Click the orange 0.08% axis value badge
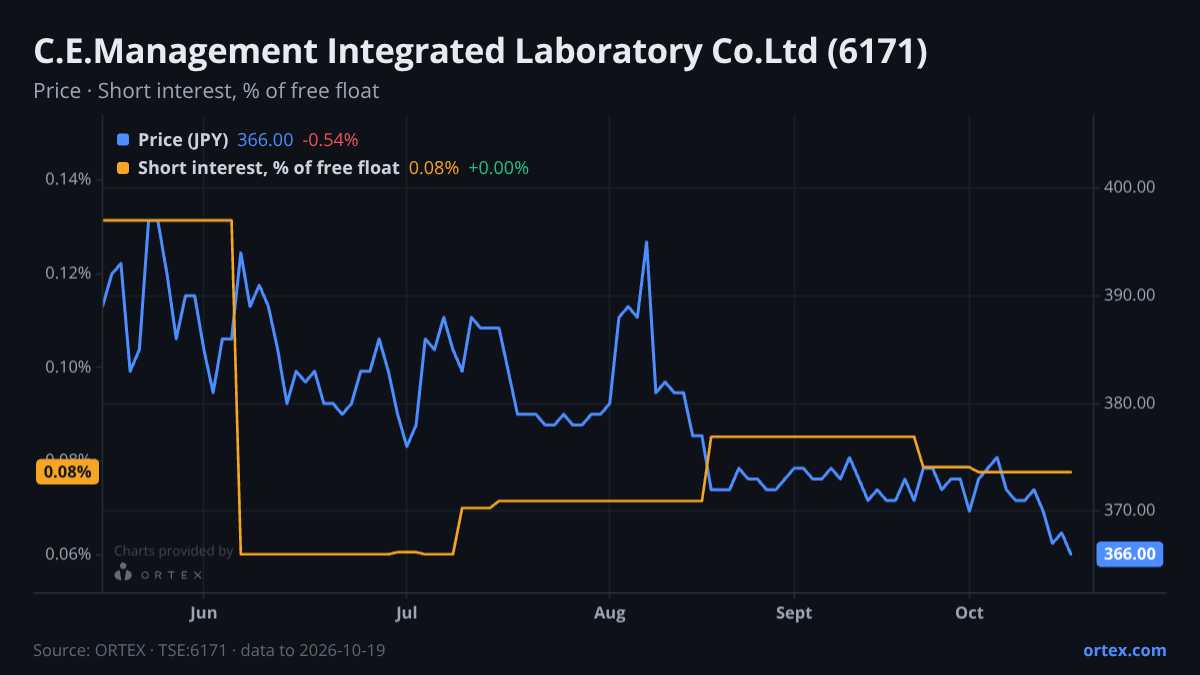 pos(68,471)
